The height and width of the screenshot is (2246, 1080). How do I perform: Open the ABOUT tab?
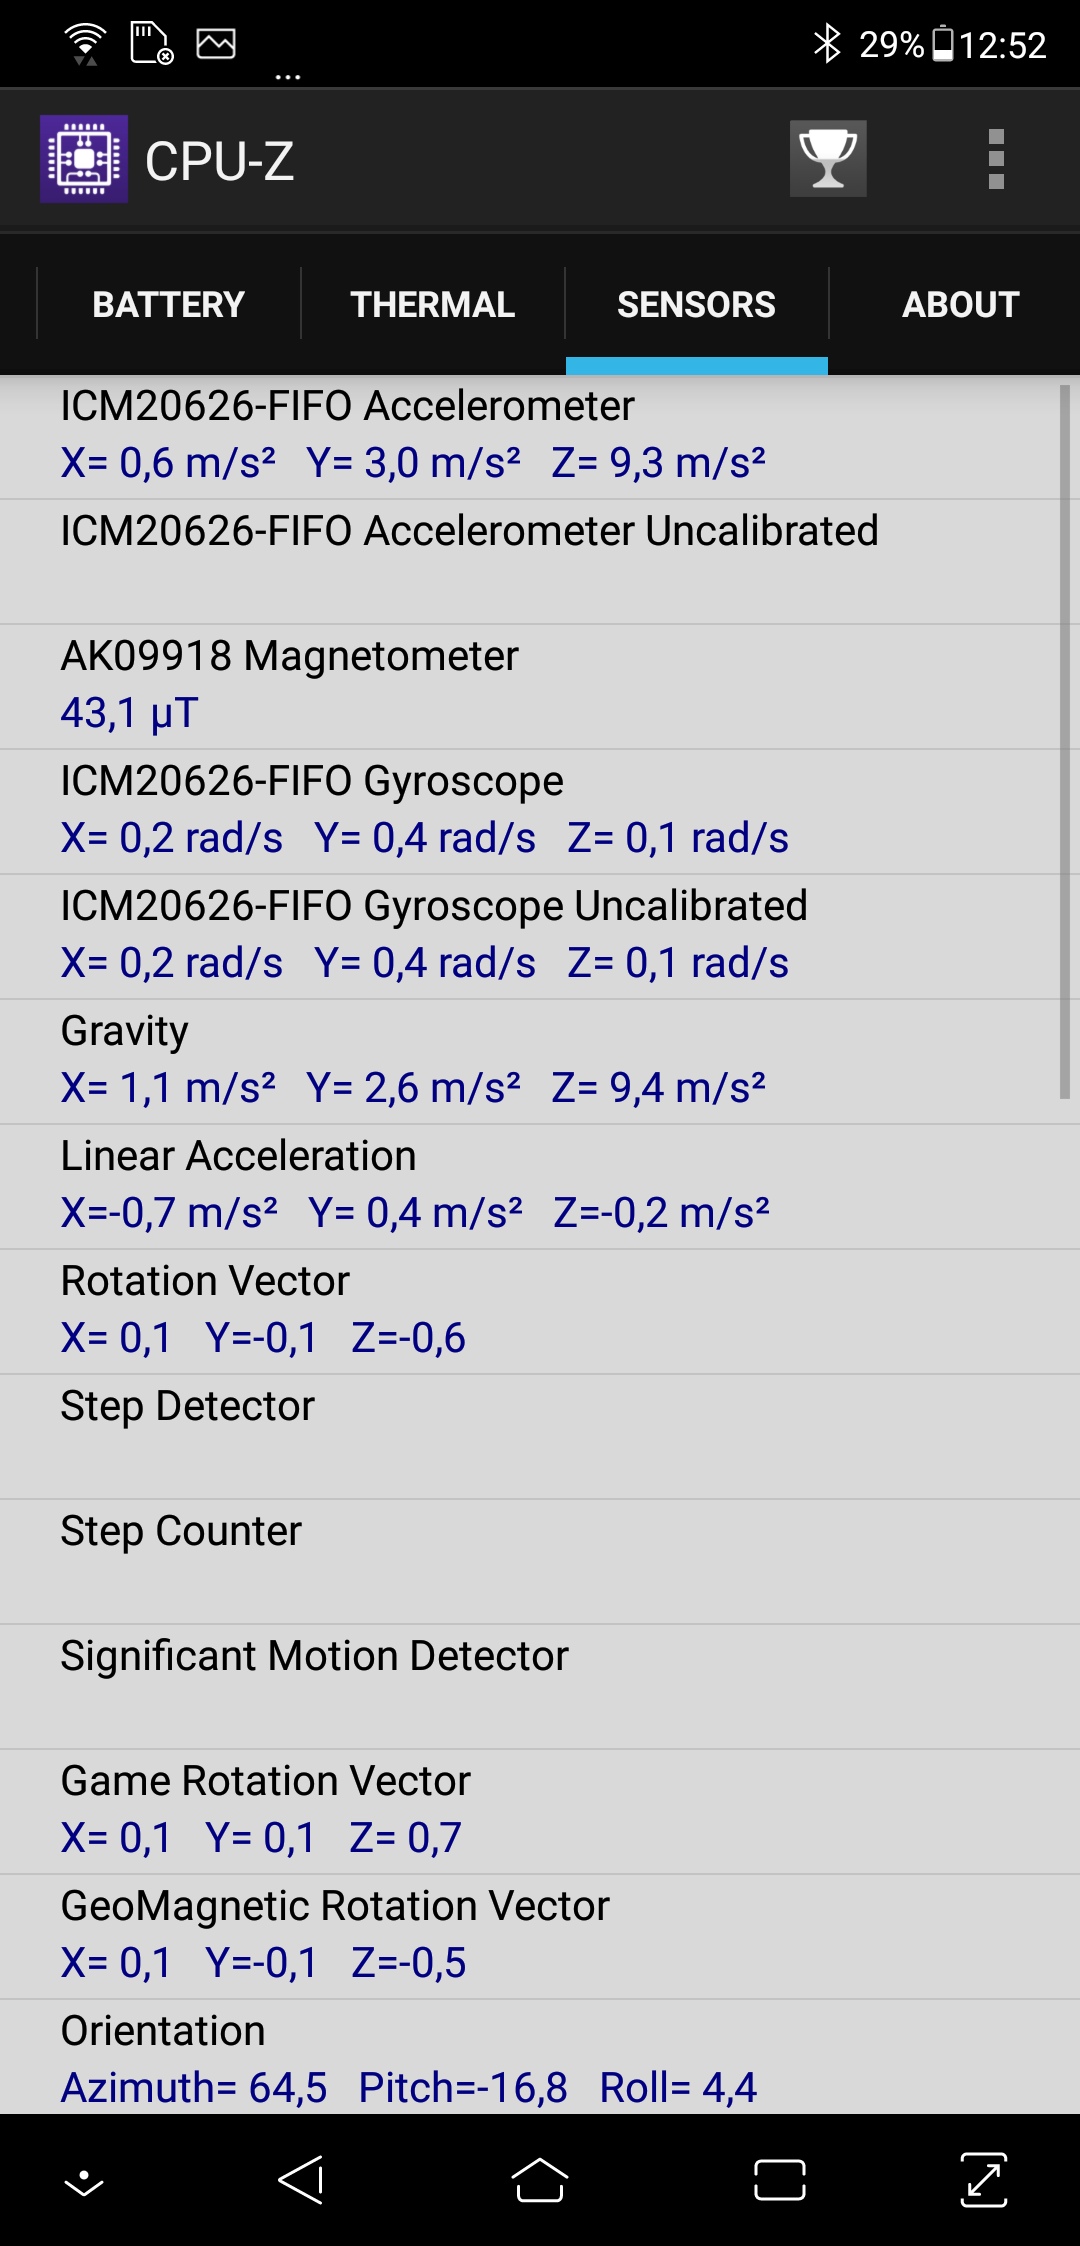(x=960, y=304)
